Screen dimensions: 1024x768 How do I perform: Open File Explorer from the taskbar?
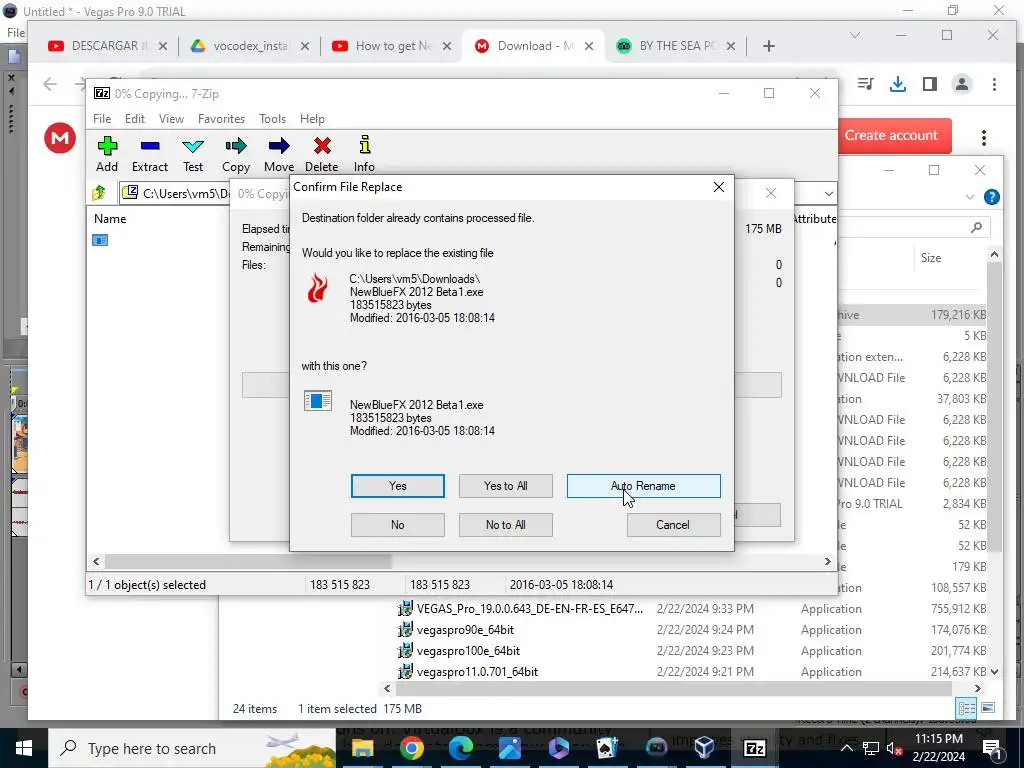(x=362, y=748)
